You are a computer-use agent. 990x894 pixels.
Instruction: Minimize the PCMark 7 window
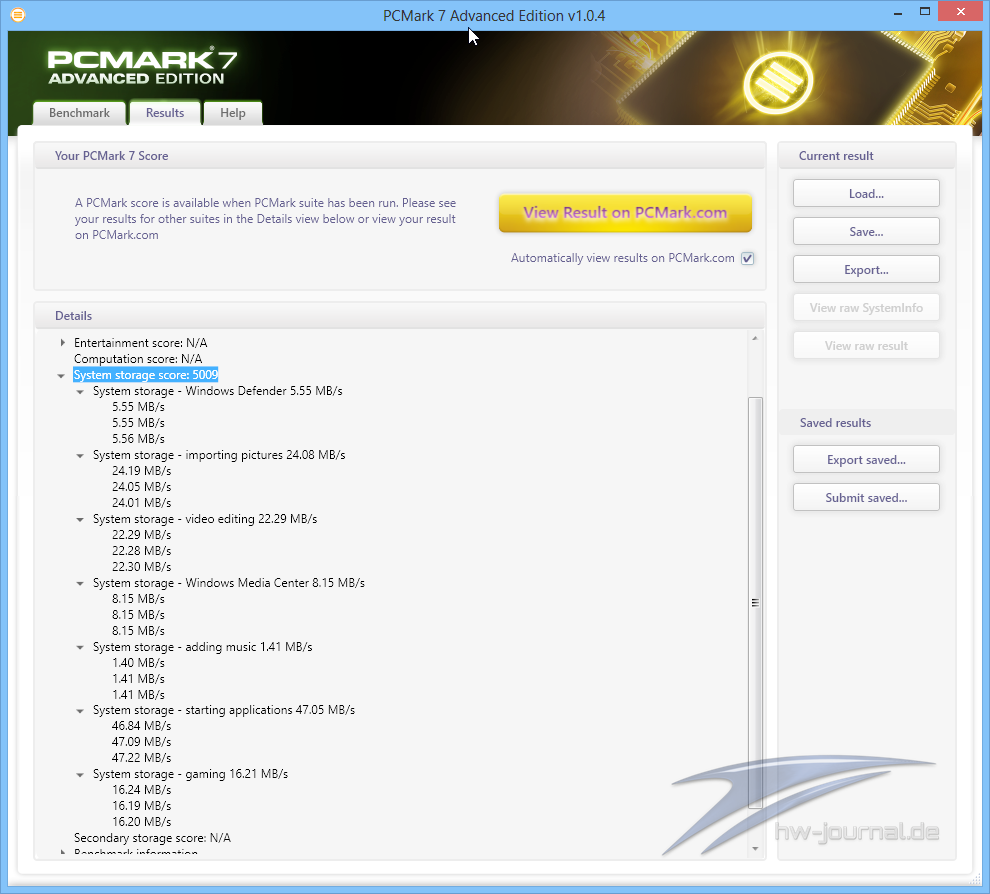(898, 12)
